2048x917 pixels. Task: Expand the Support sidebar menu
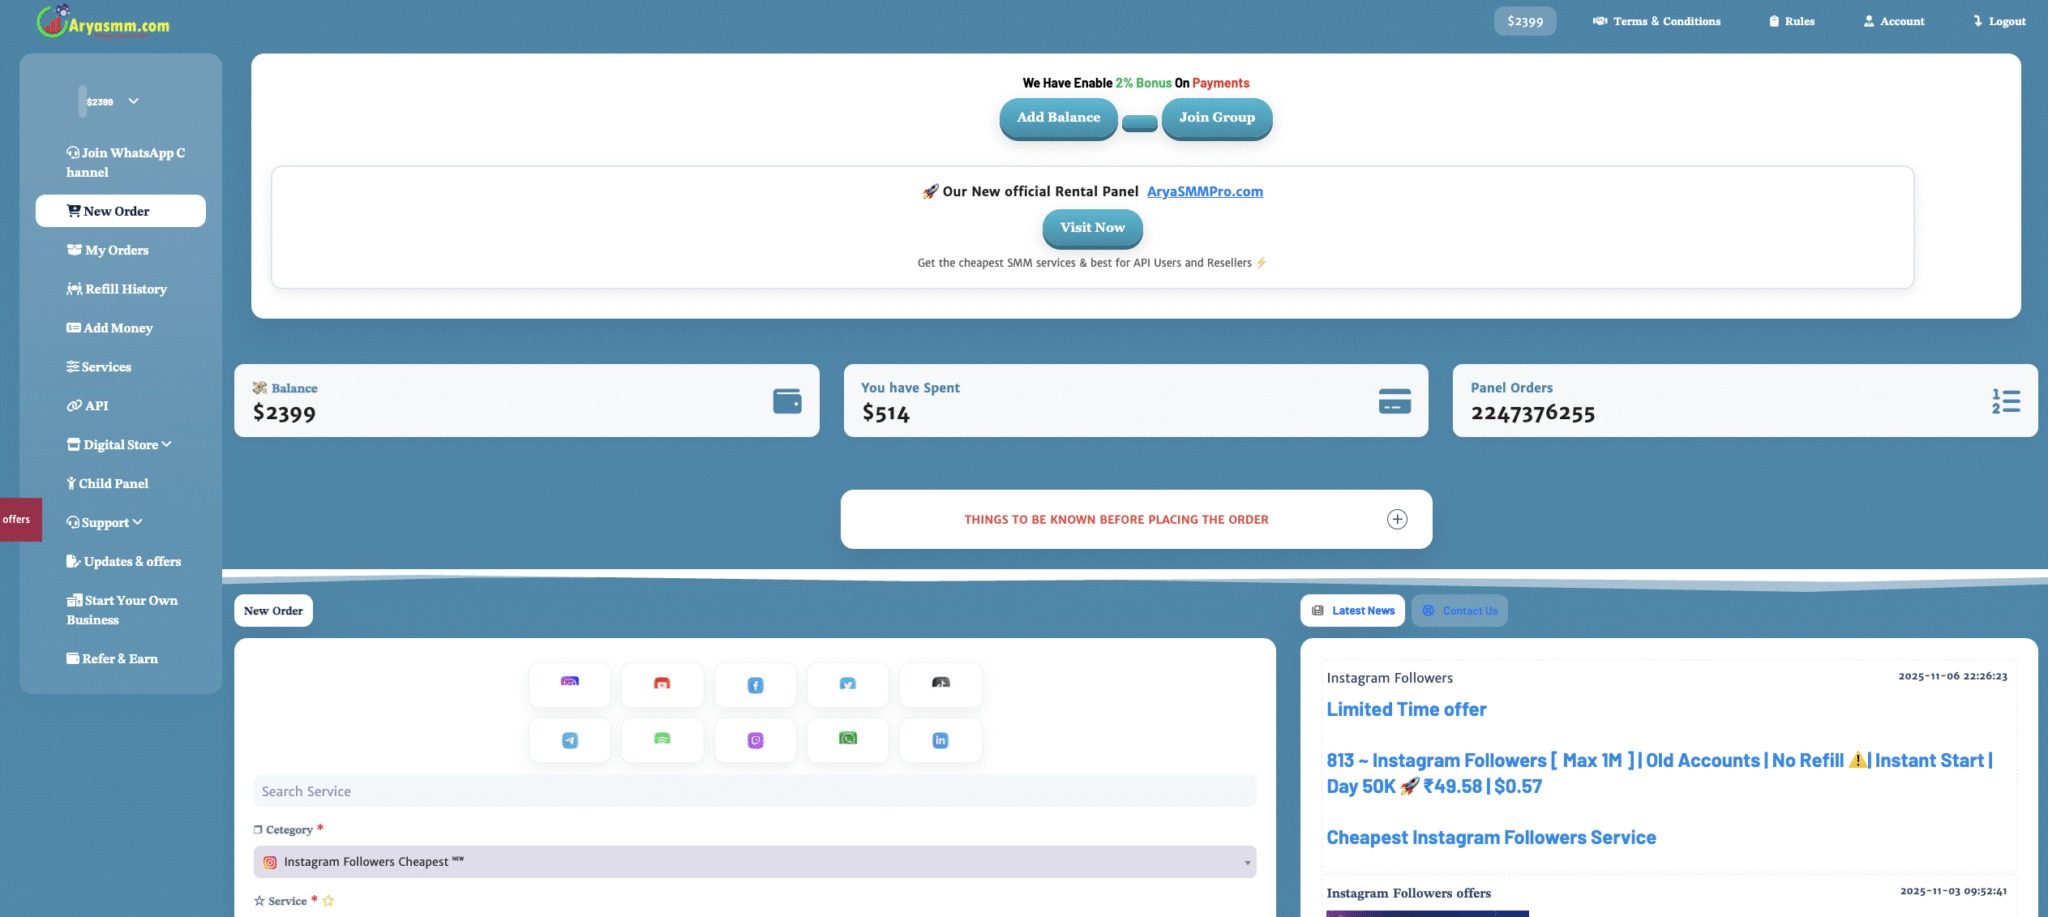pyautogui.click(x=105, y=523)
